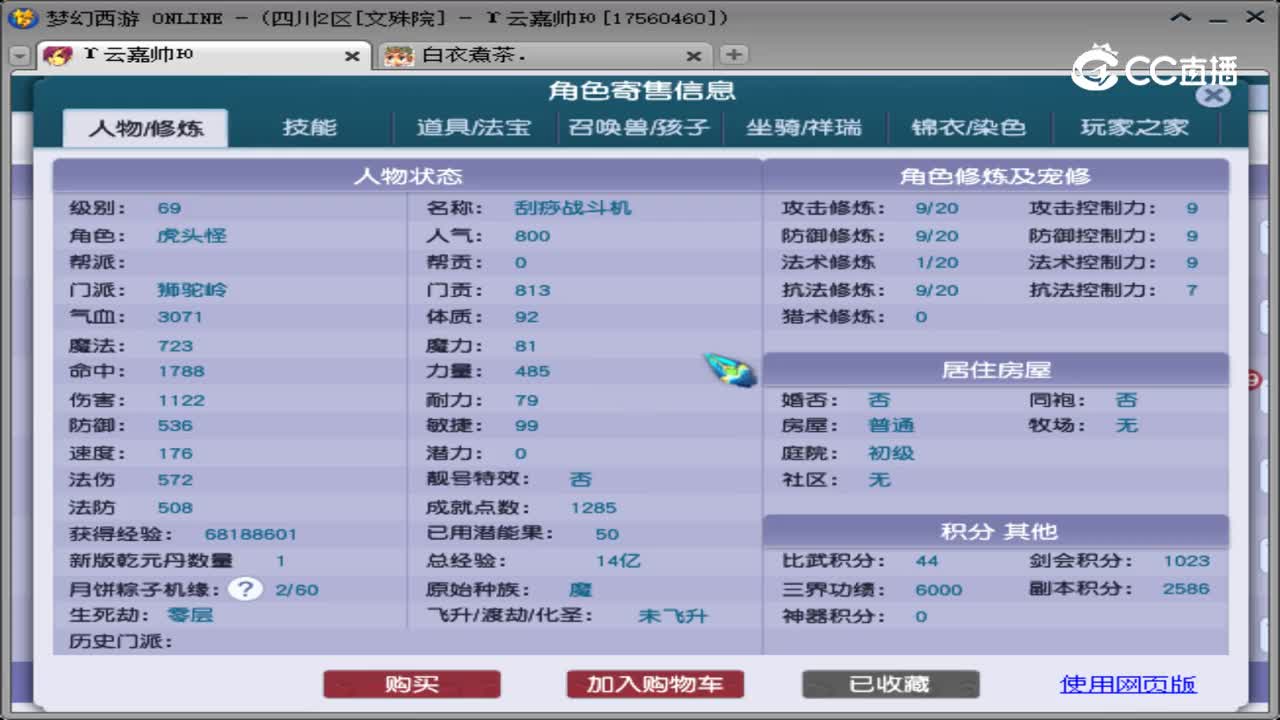The height and width of the screenshot is (720, 1280).
Task: Click the 加入购物车 button
Action: point(655,684)
